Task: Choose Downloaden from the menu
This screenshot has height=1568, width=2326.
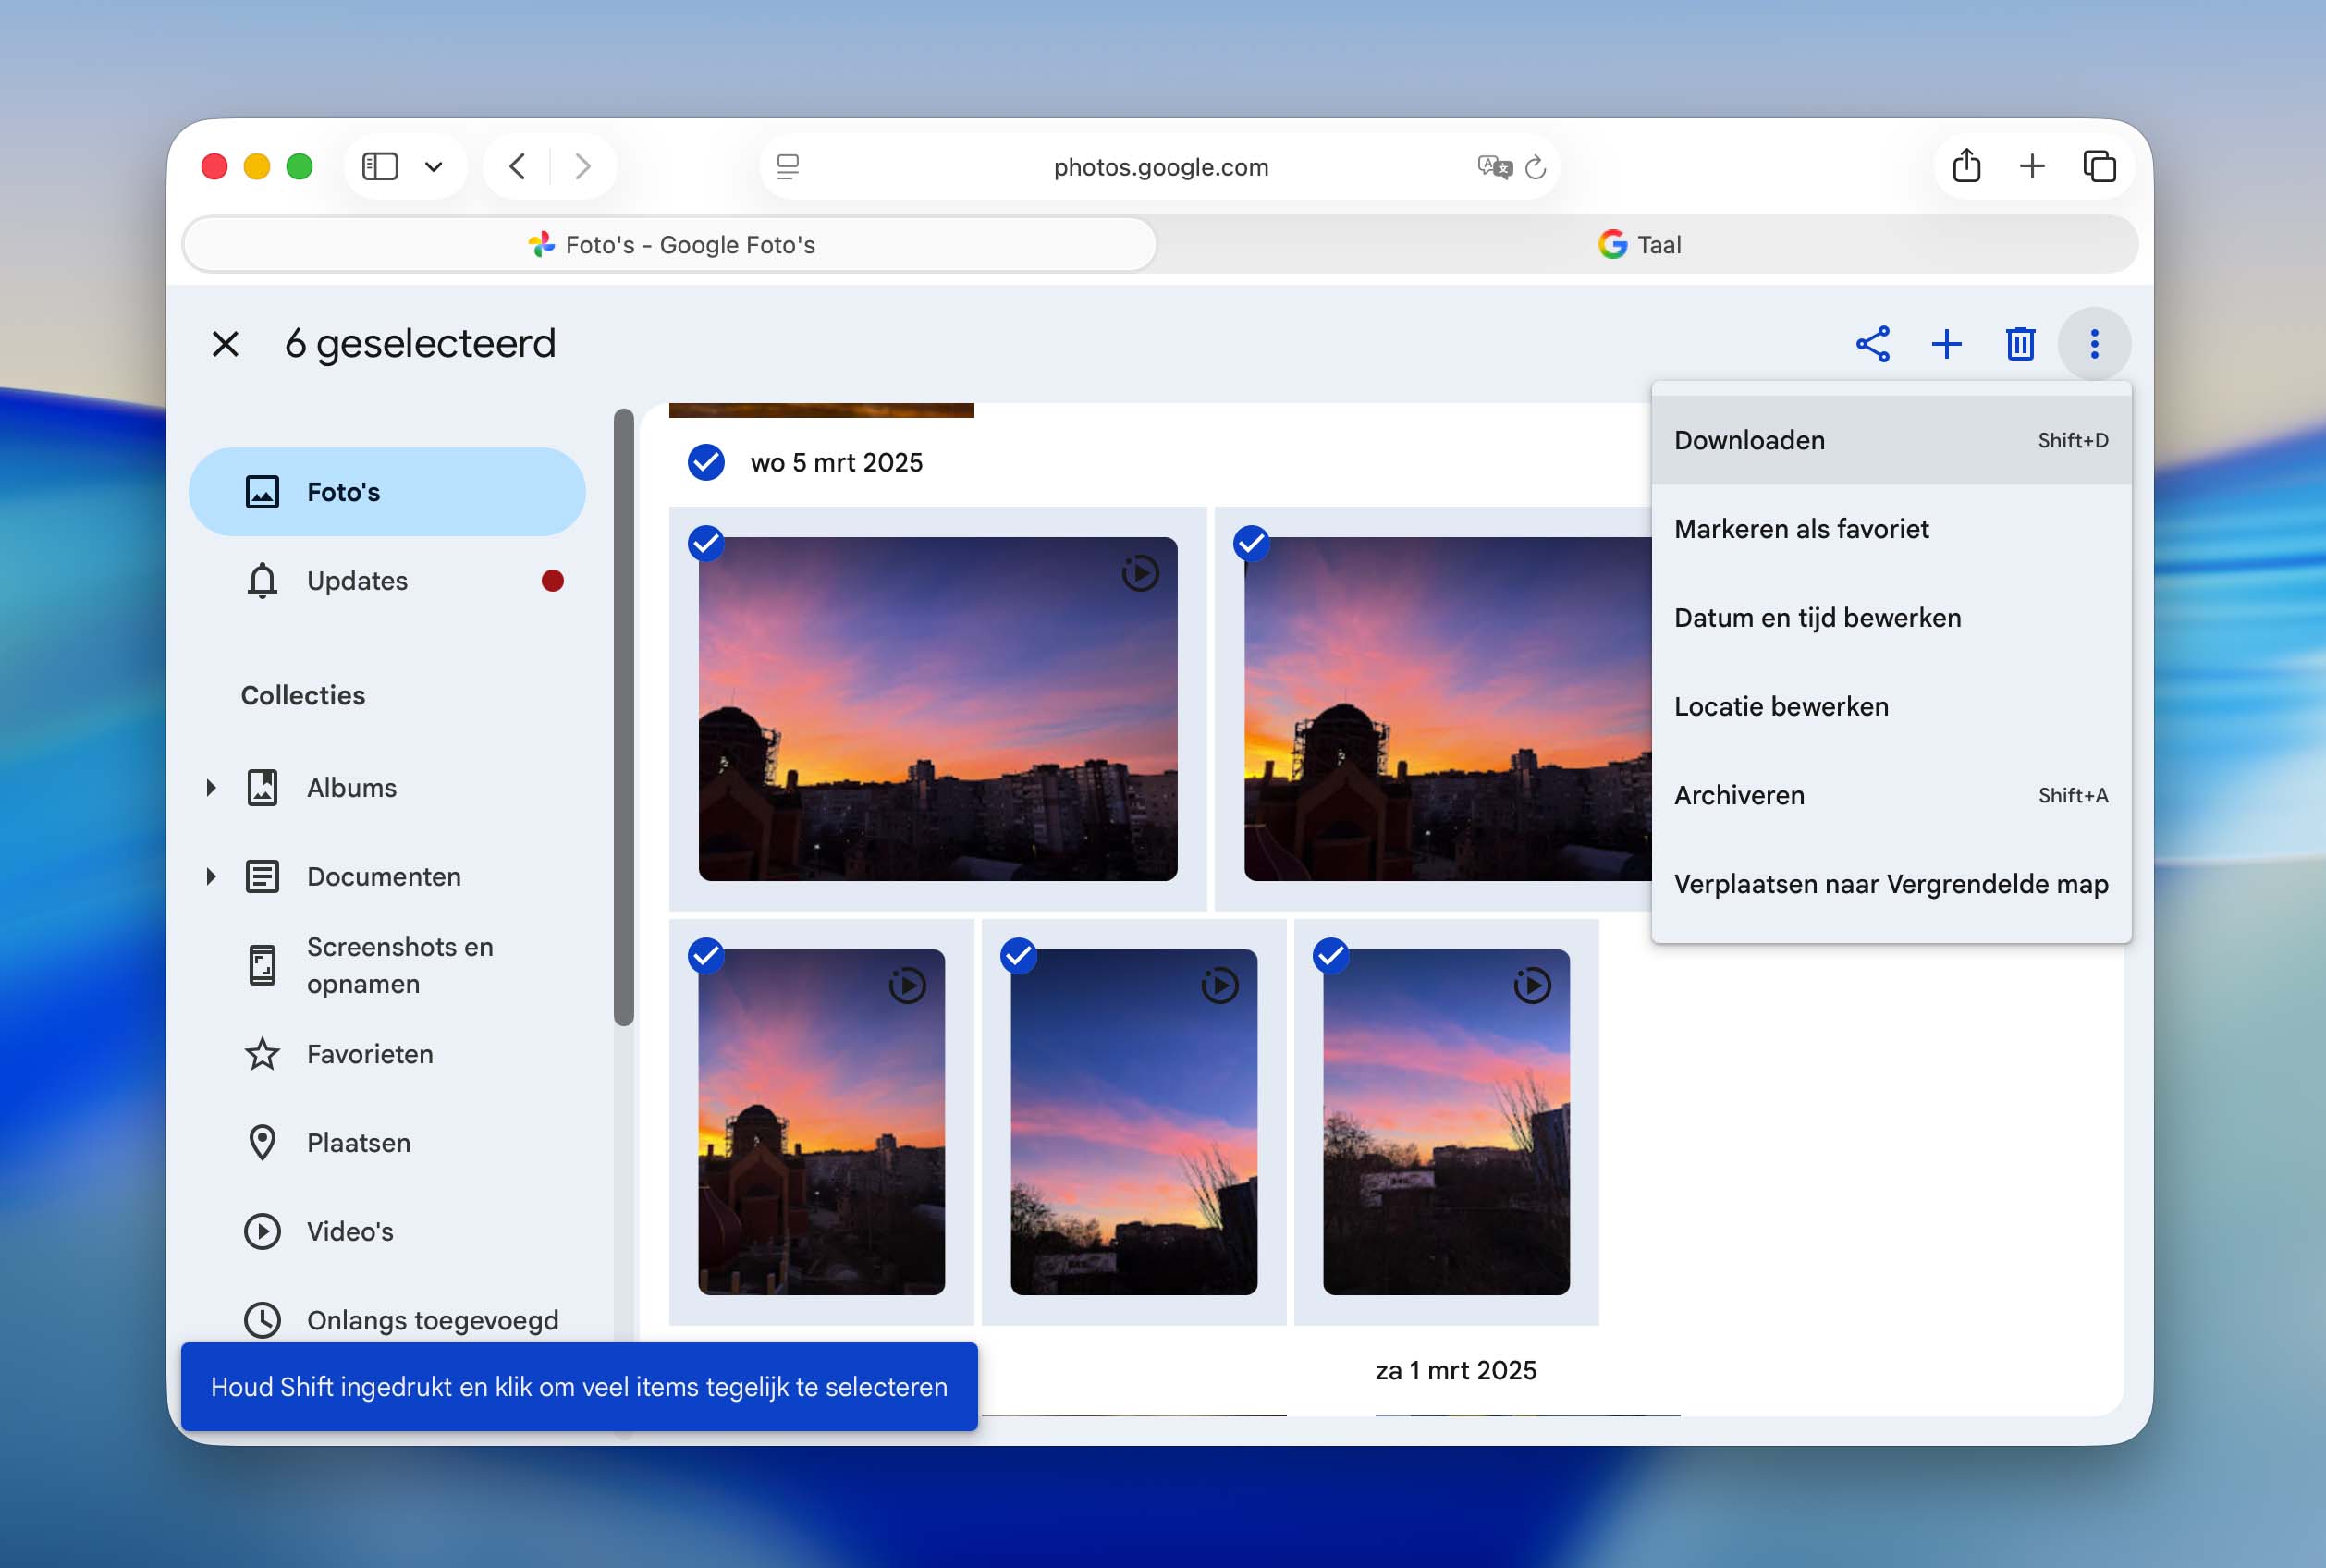Action: click(1891, 441)
